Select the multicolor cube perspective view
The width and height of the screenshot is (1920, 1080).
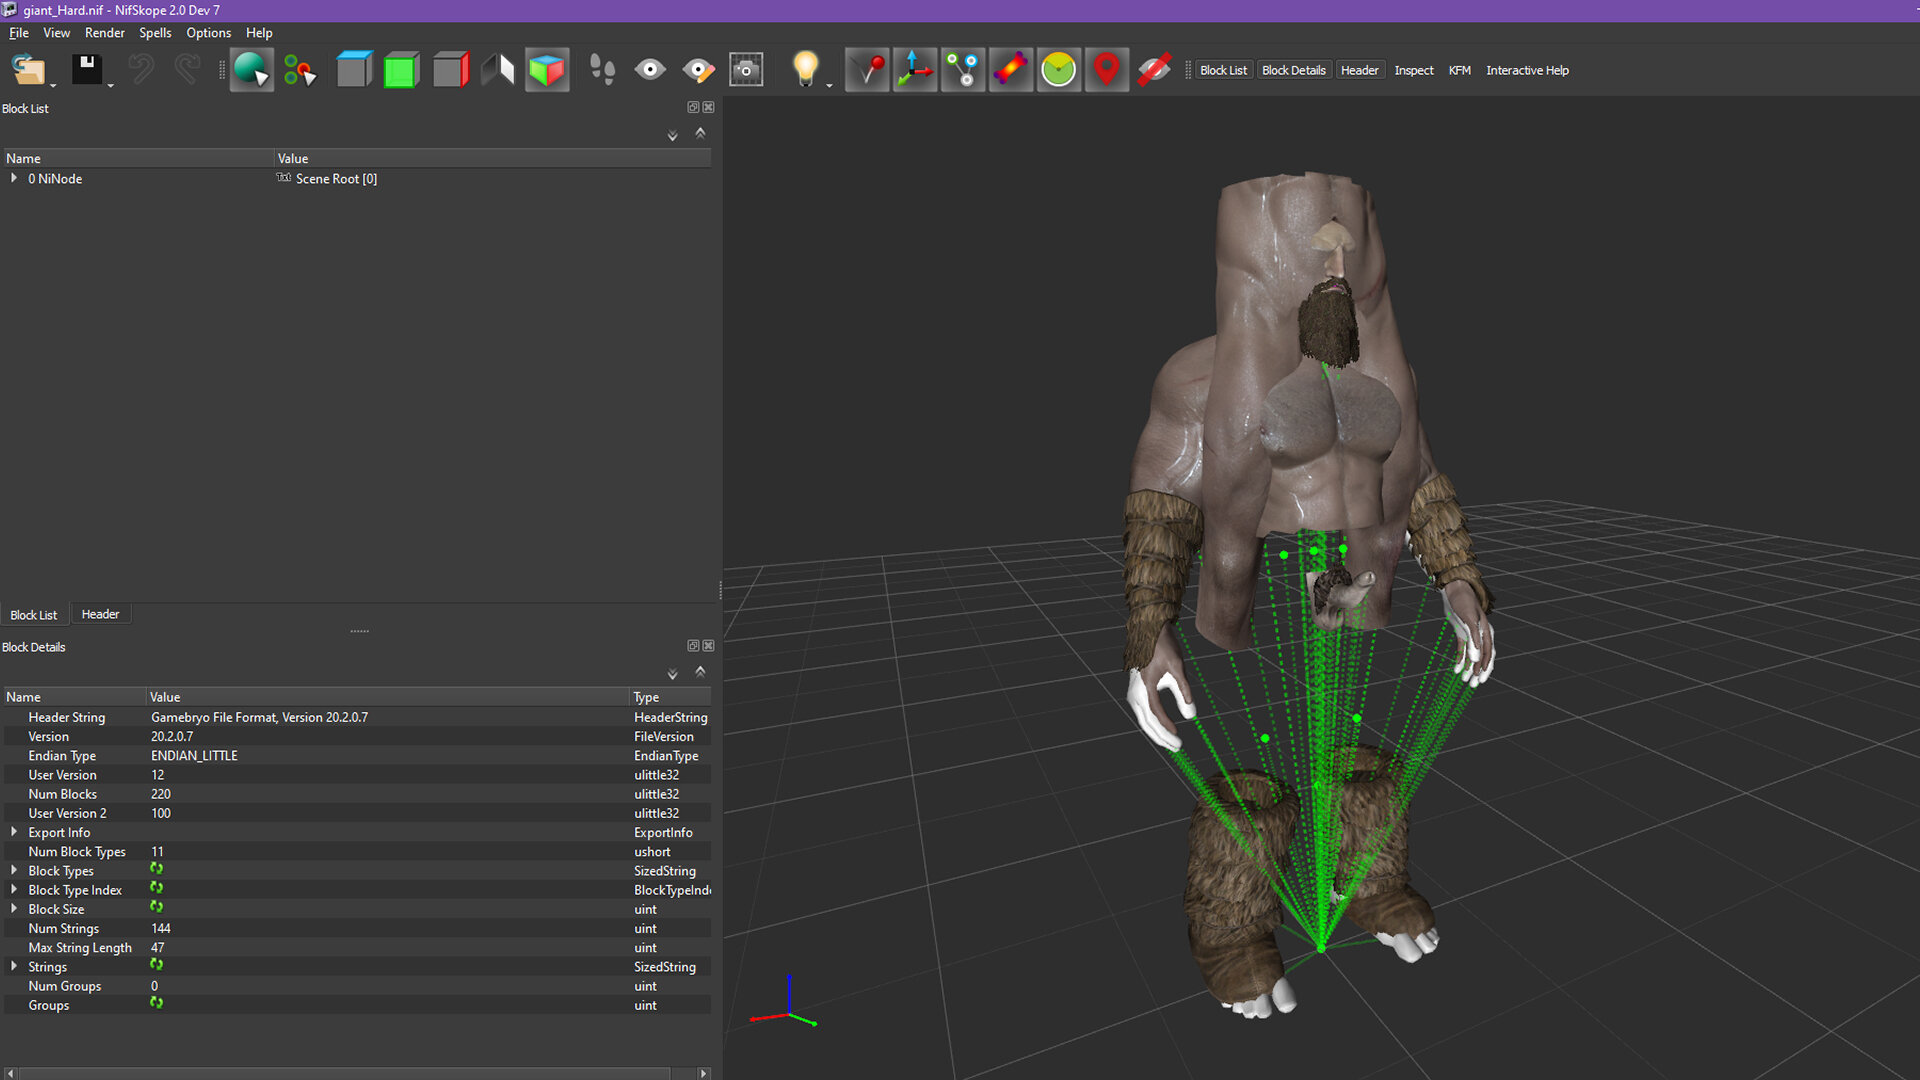(x=547, y=70)
